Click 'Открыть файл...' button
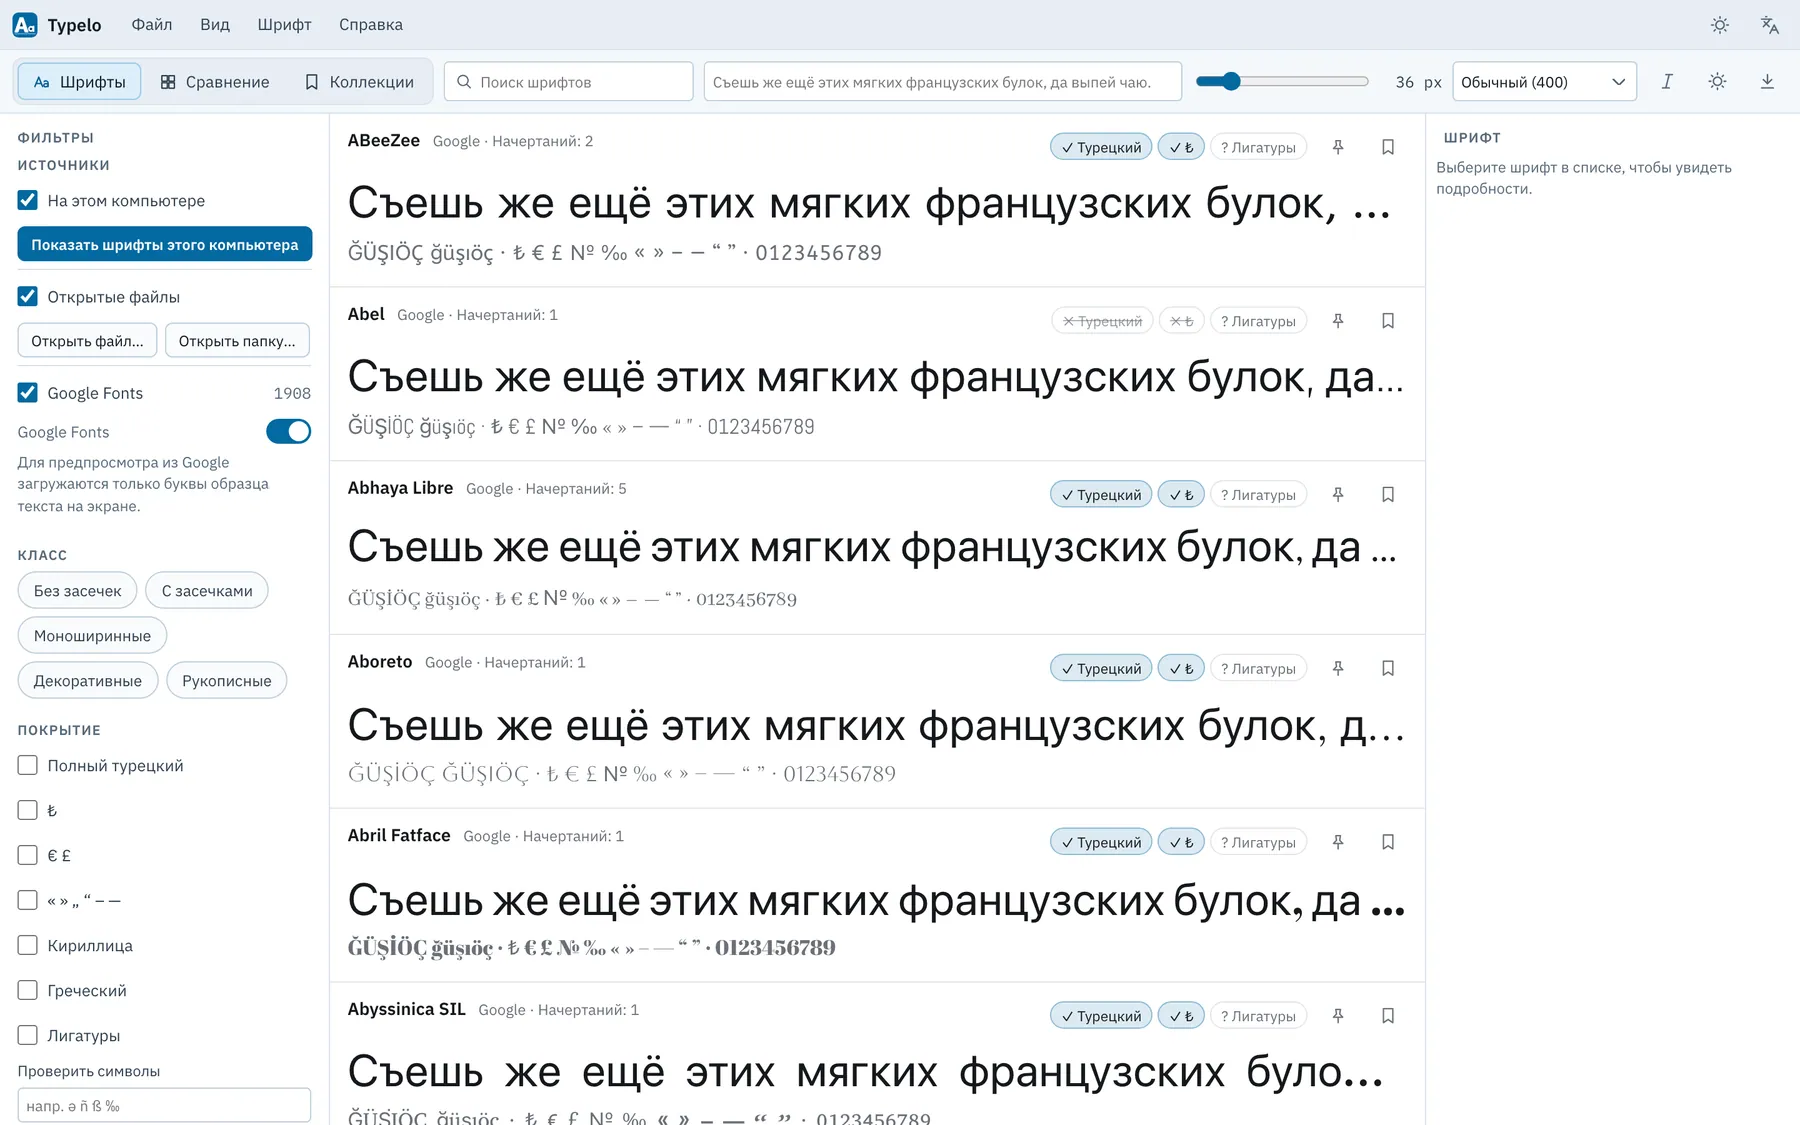1800x1125 pixels. click(87, 341)
